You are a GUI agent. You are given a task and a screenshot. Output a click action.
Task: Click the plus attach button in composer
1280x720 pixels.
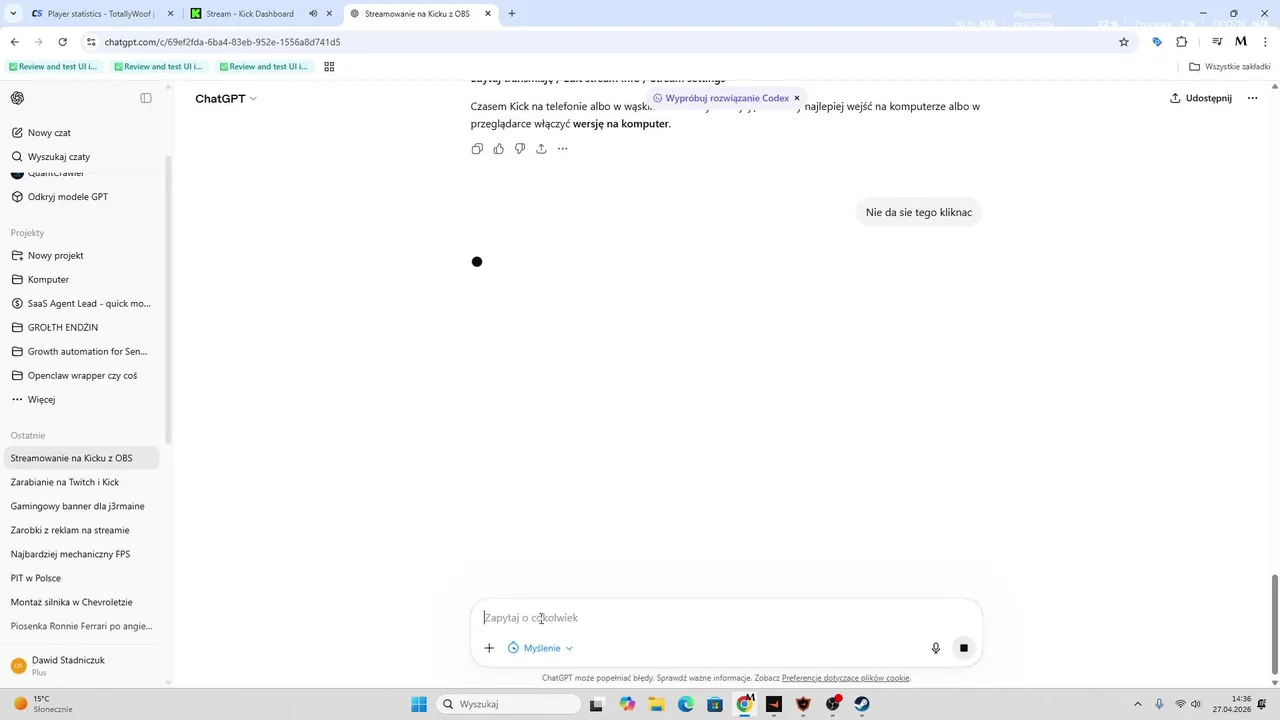tap(489, 648)
